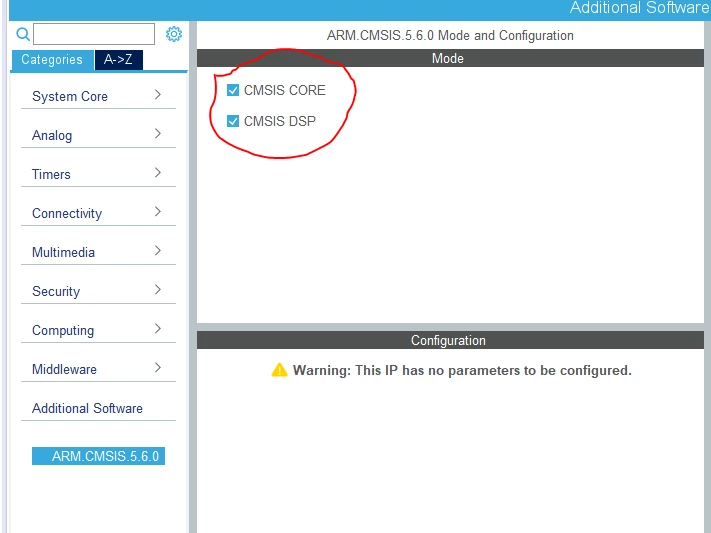Expand the Middleware category chevron
711x533 pixels.
[x=158, y=368]
